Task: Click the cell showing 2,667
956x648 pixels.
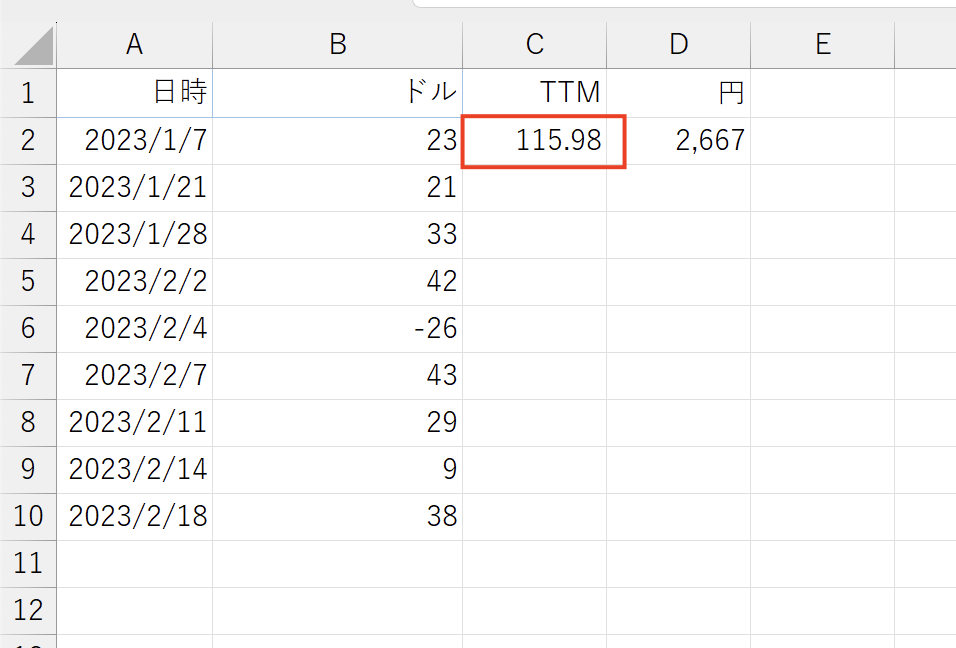Action: click(679, 141)
